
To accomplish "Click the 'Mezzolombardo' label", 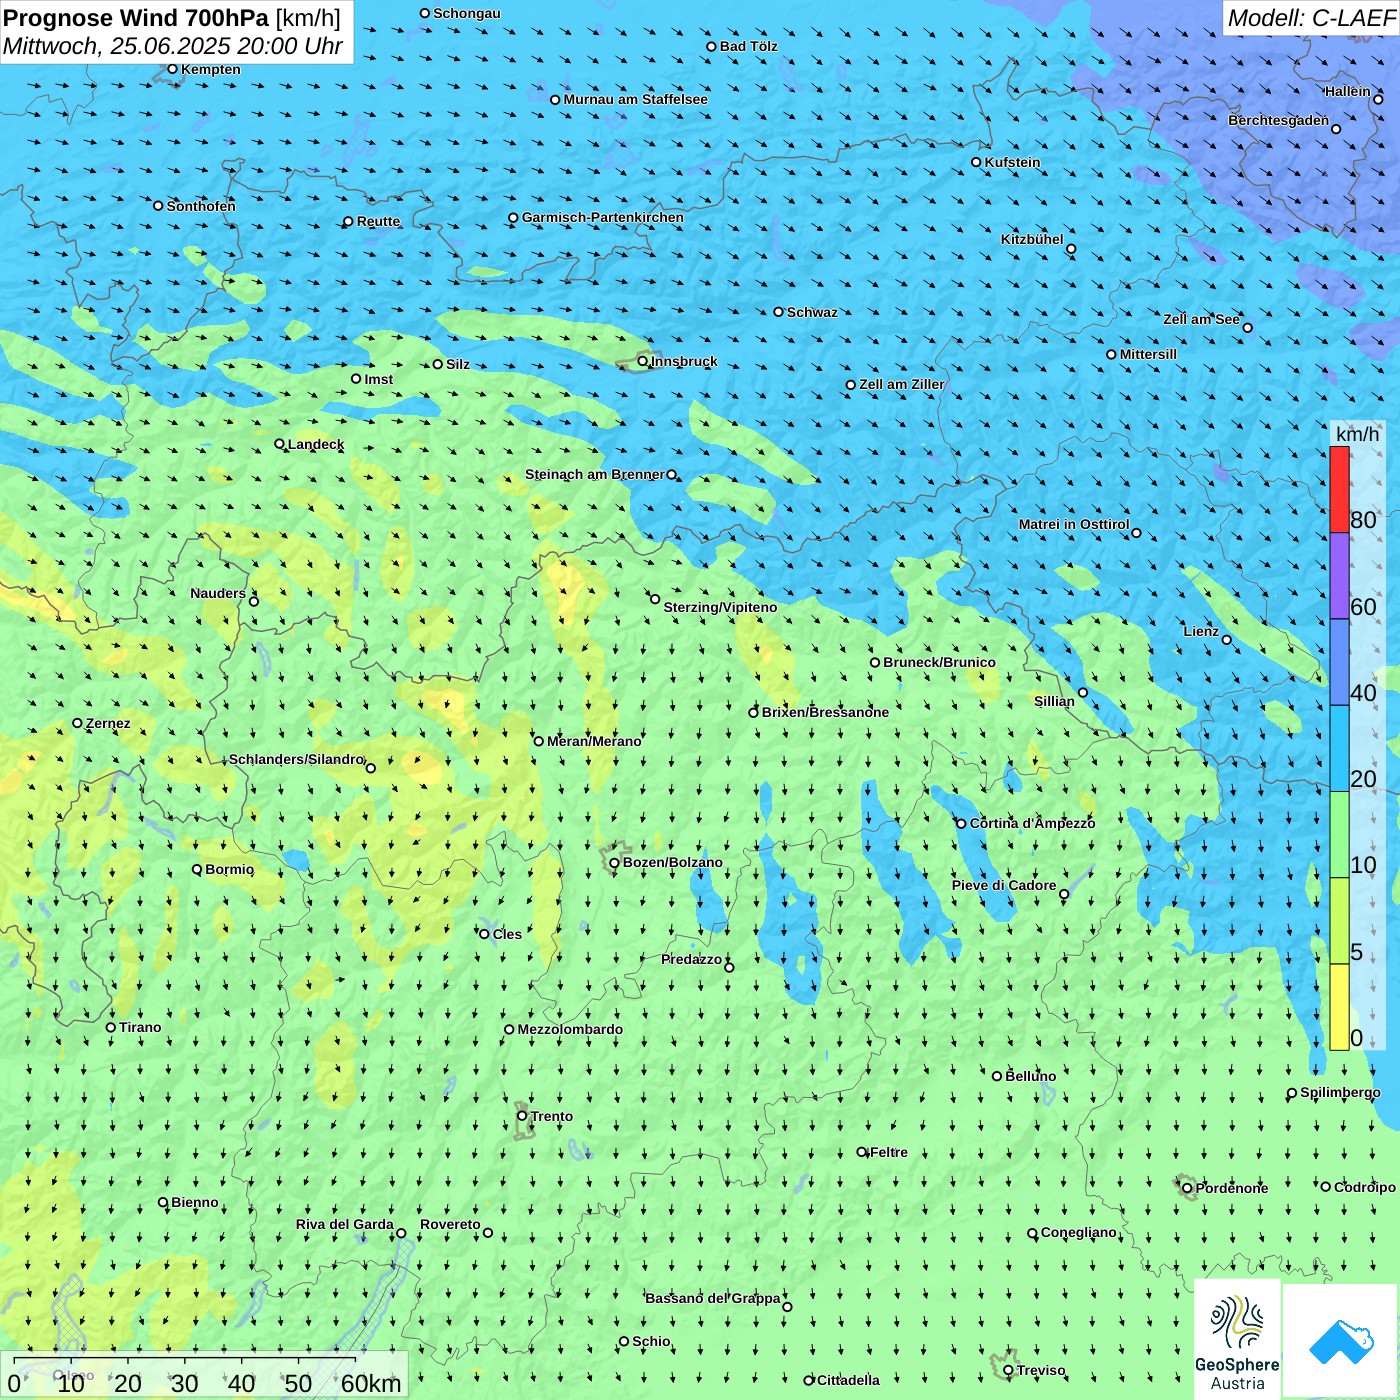I will 570,1029.
